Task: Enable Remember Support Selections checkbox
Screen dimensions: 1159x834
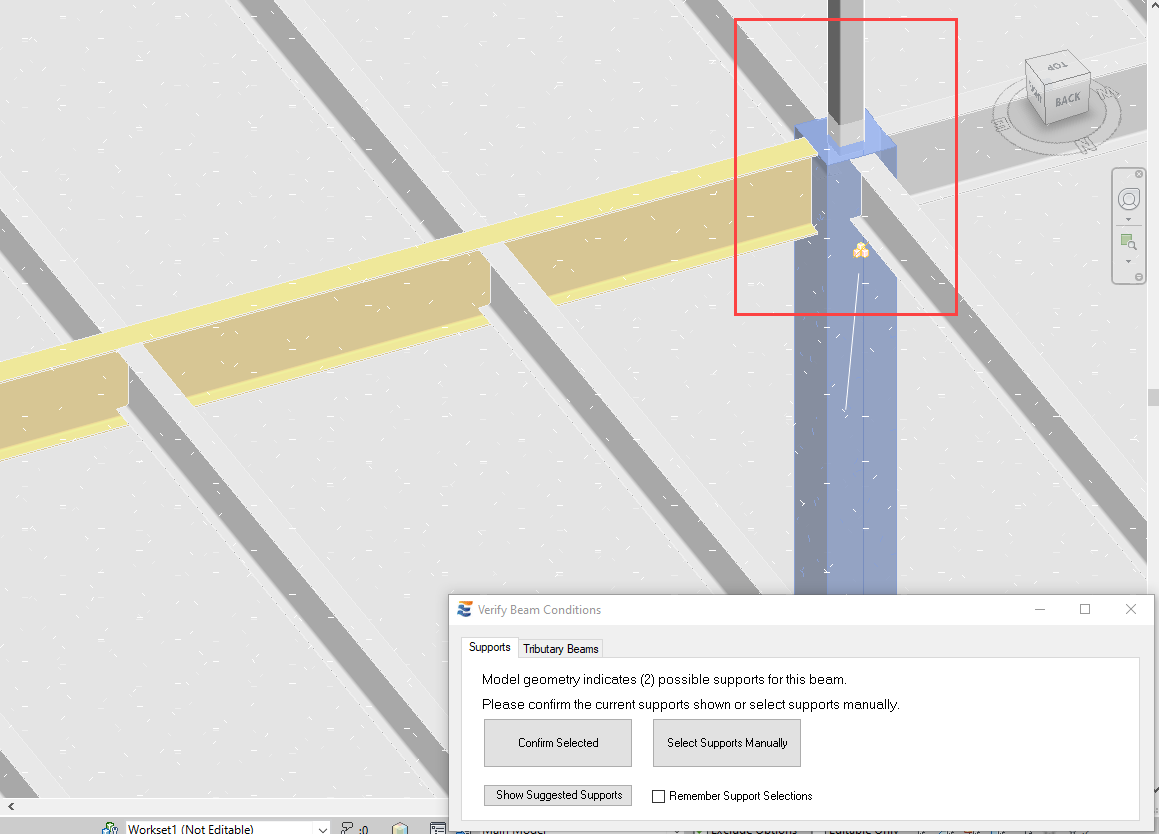Action: coord(658,796)
